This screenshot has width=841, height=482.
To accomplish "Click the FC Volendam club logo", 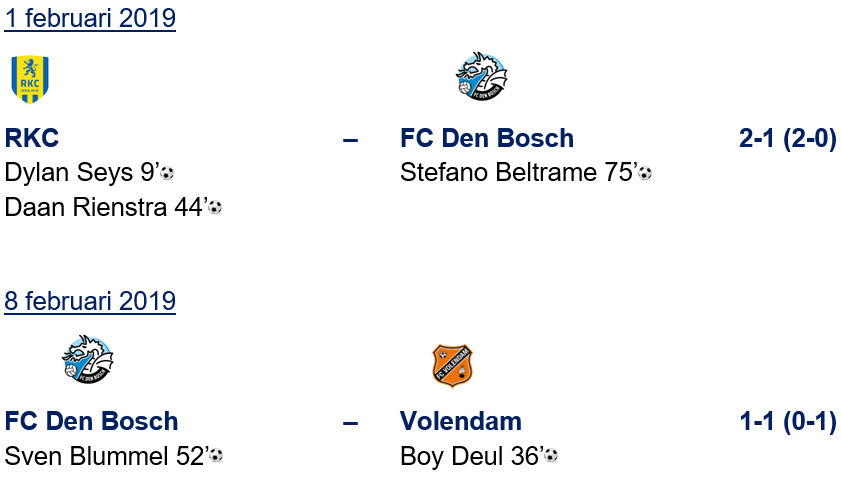I will tap(451, 365).
